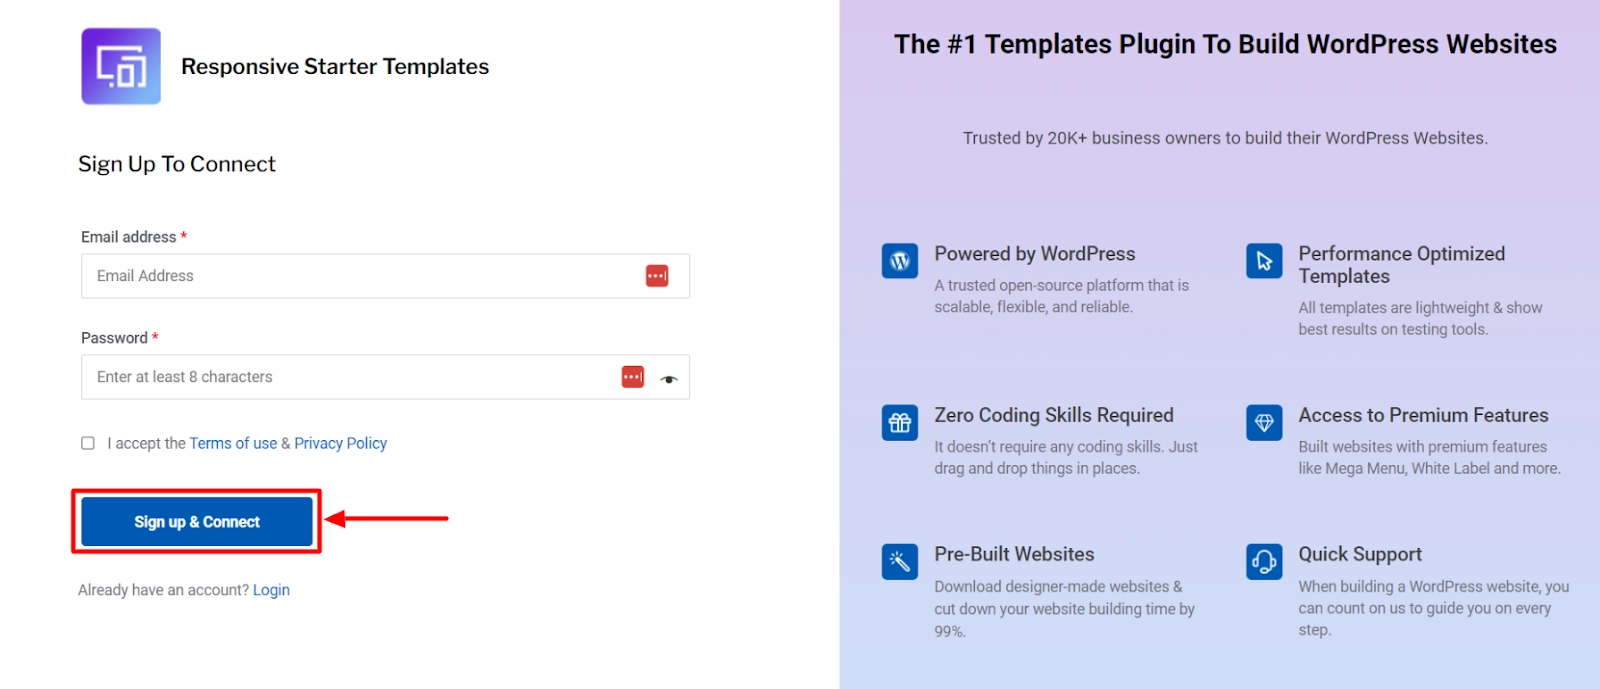
Task: Click the password manager icon in Email field
Action: coord(657,276)
